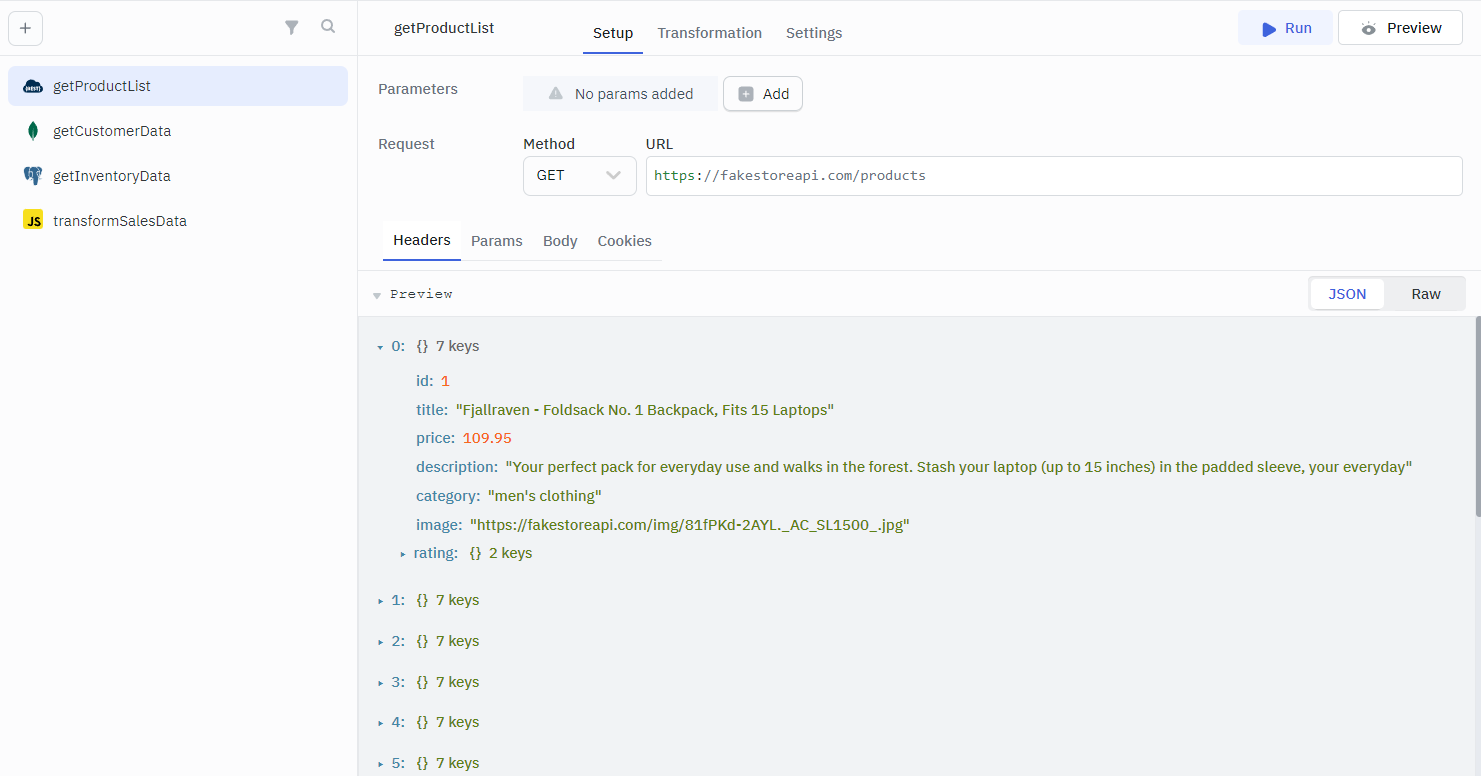Click the search magnifier icon
1481x776 pixels.
click(x=328, y=27)
